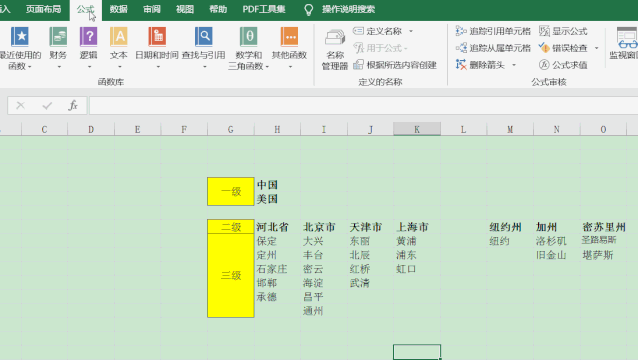The image size is (638, 360).
Task: Open the Name Manager (名称管理器)
Action: click(335, 50)
